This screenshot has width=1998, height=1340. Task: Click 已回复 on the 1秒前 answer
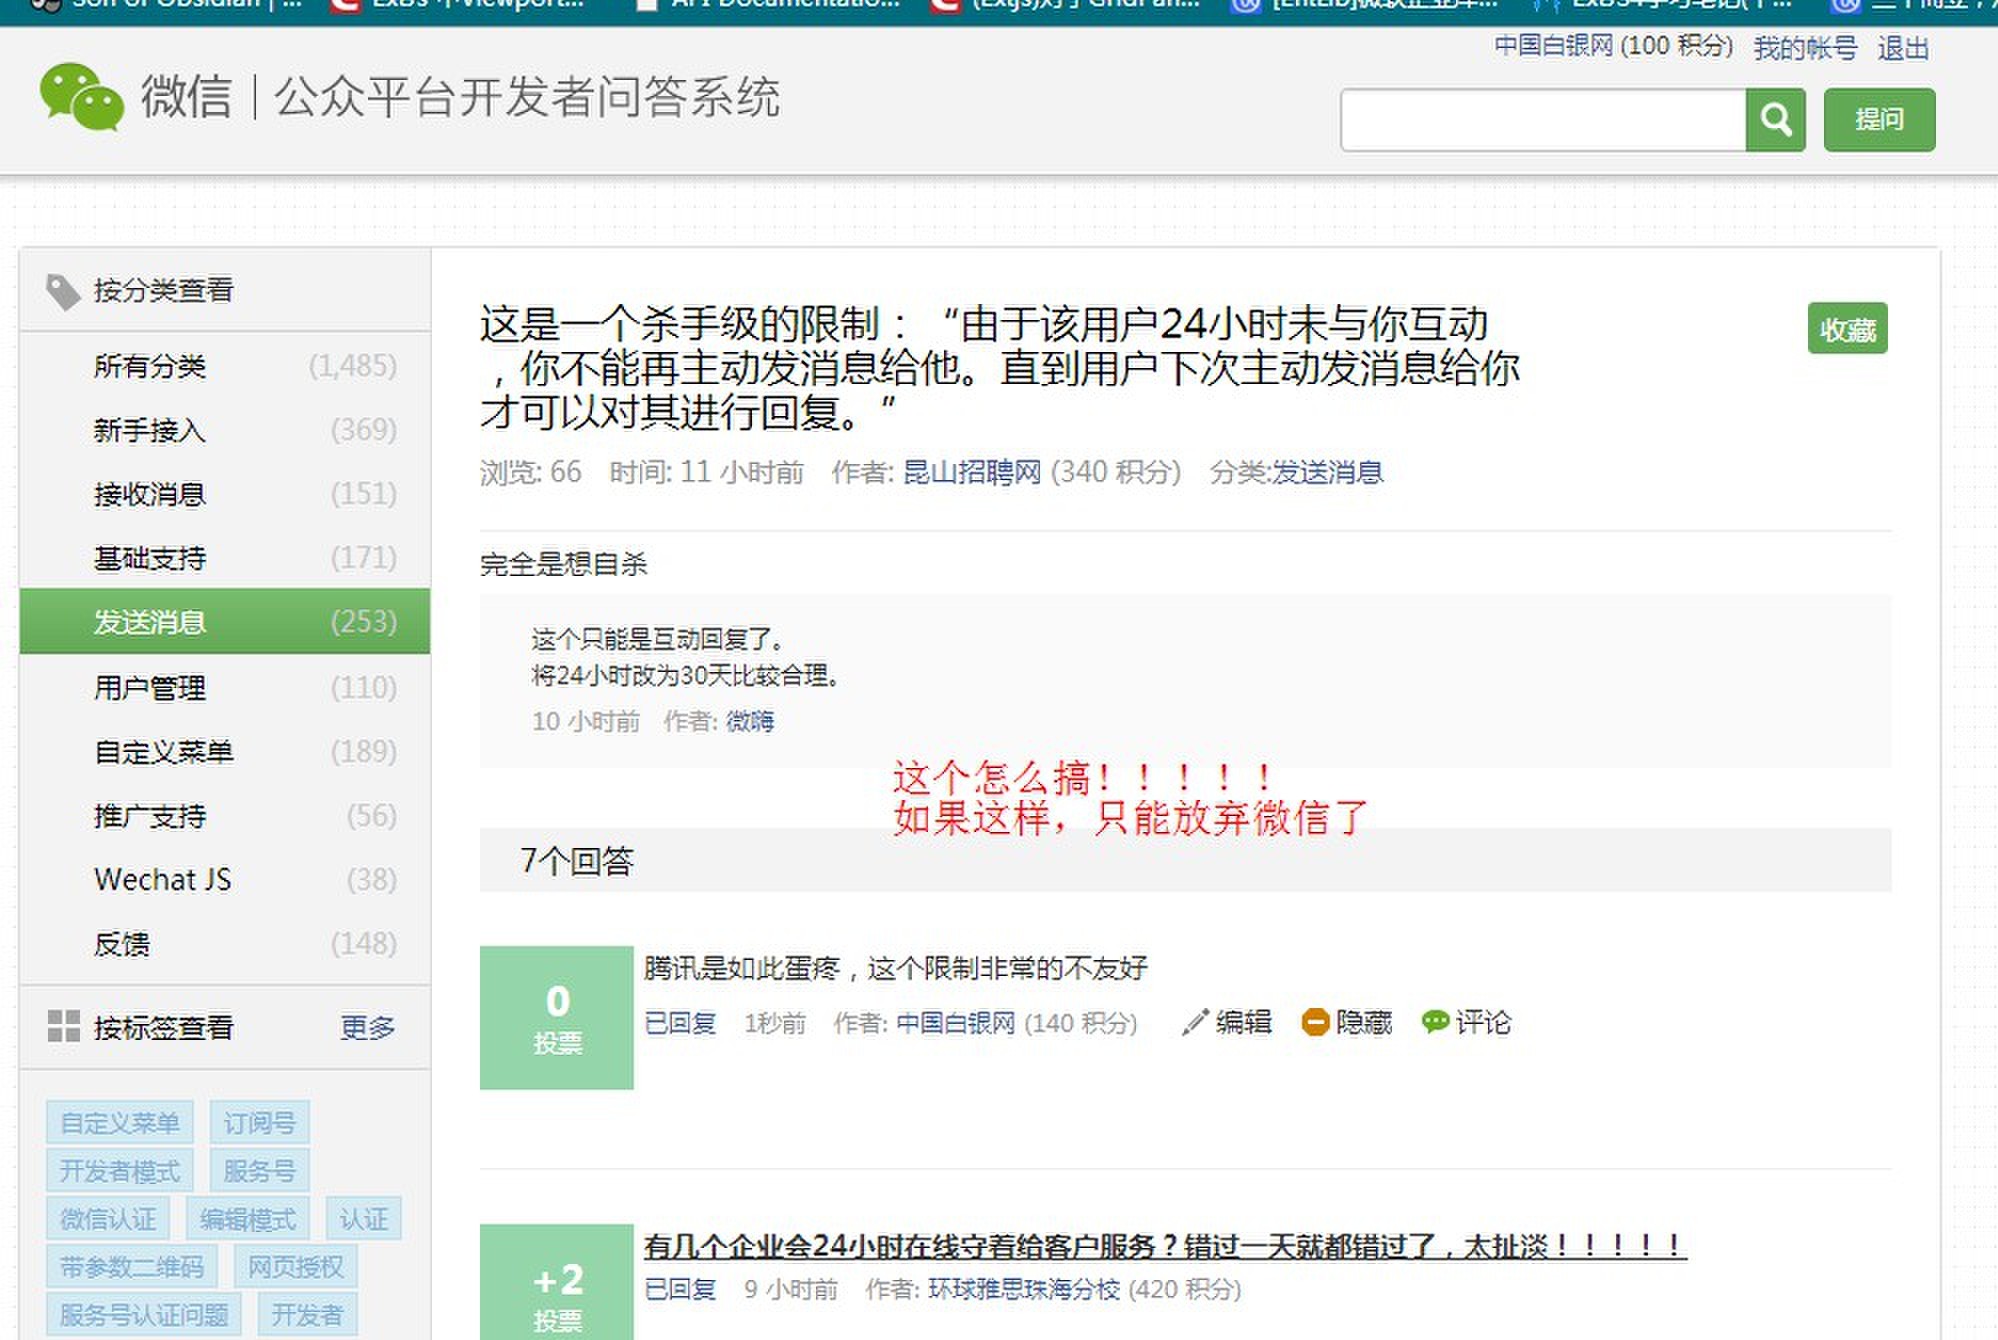tap(680, 1023)
